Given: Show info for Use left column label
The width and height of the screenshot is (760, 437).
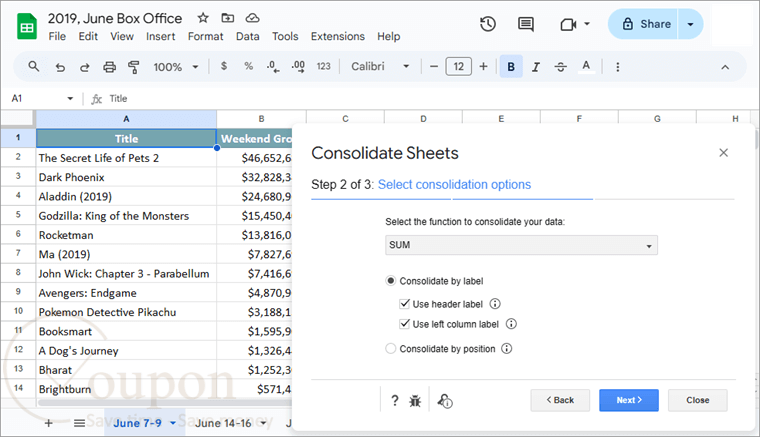Looking at the screenshot, I should [x=511, y=324].
